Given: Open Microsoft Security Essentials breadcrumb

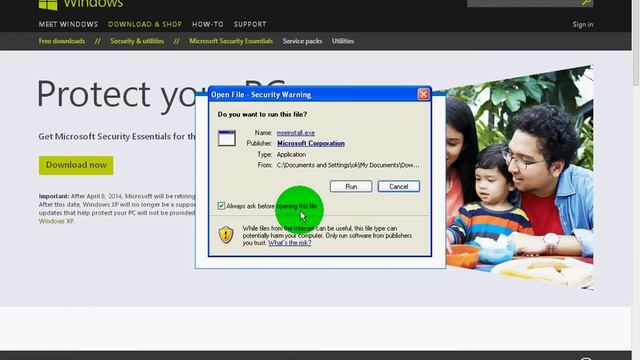Looking at the screenshot, I should point(231,41).
